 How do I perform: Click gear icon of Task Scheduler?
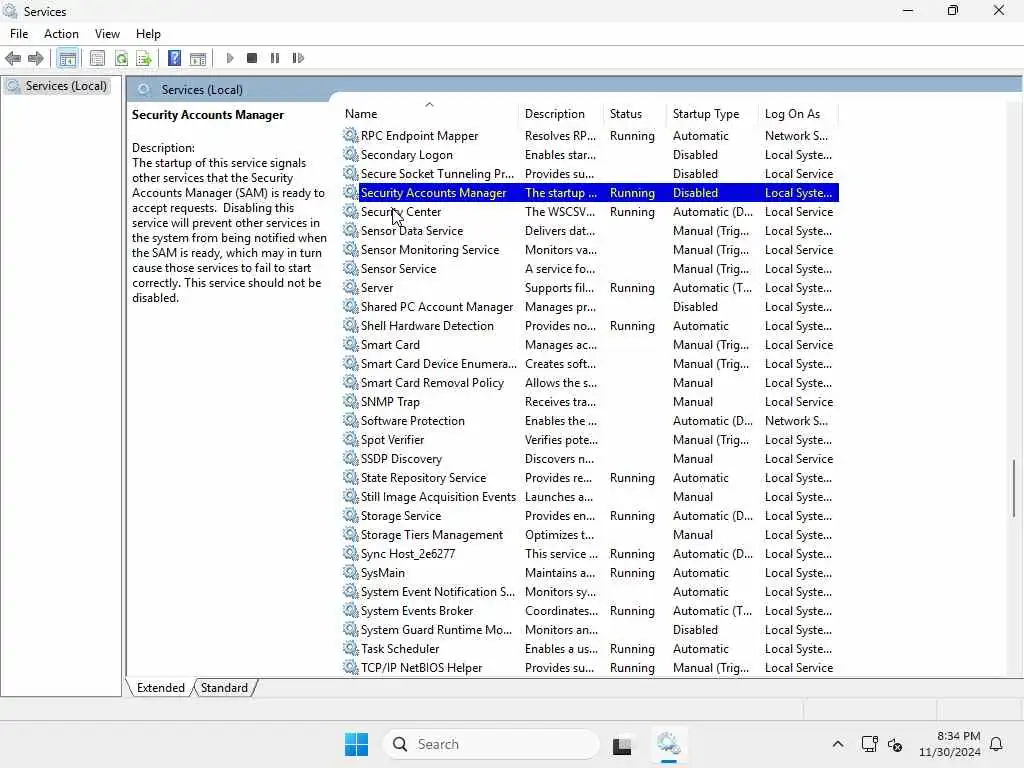pyautogui.click(x=351, y=648)
